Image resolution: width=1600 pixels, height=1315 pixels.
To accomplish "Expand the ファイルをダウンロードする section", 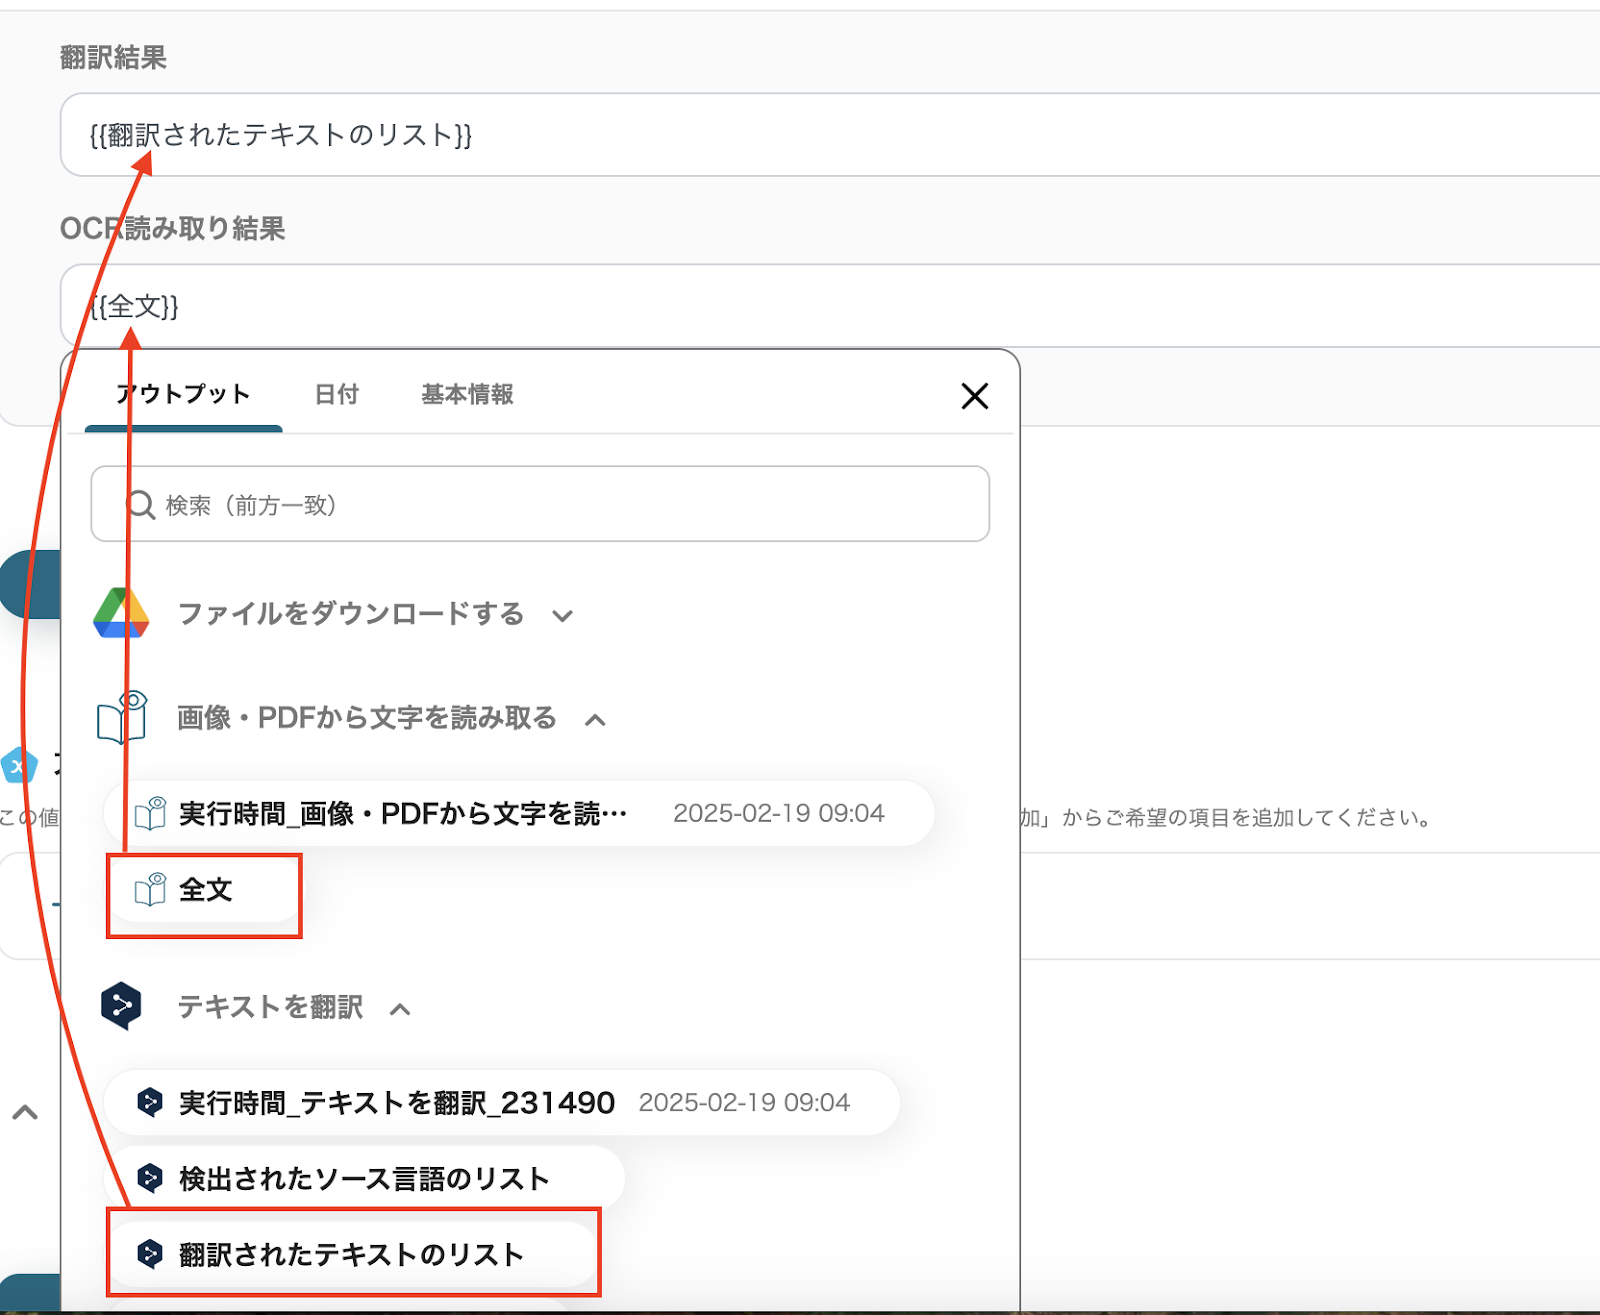I will (563, 616).
